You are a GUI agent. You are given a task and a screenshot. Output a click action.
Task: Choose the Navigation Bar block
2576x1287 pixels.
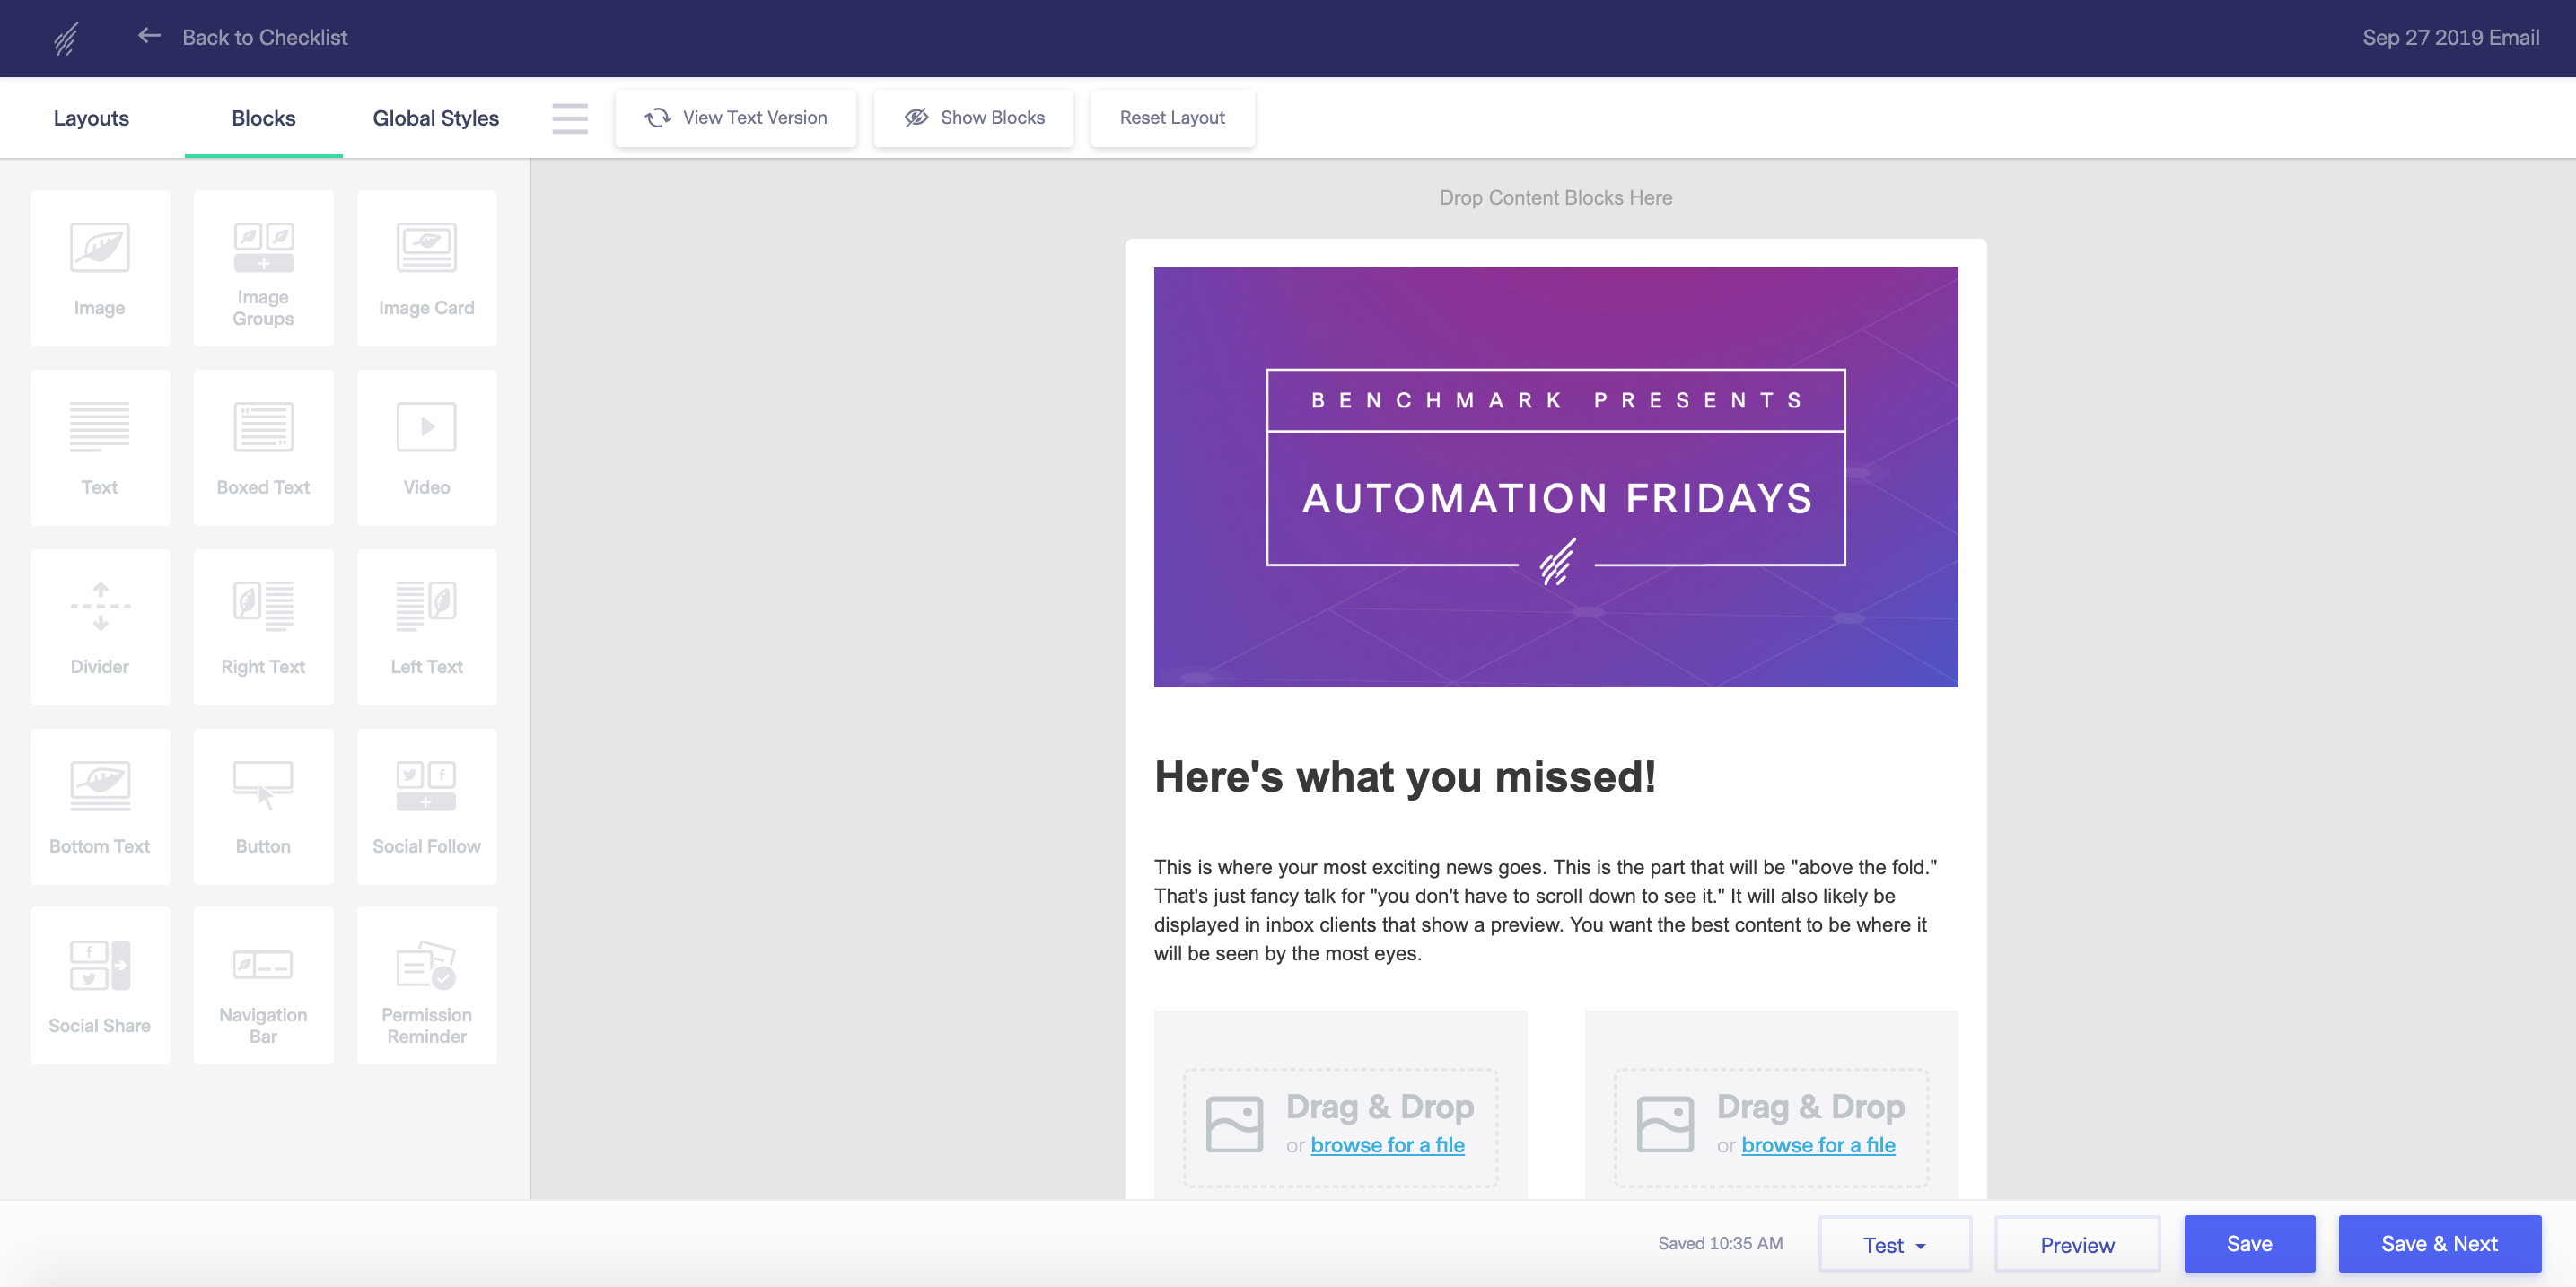263,985
